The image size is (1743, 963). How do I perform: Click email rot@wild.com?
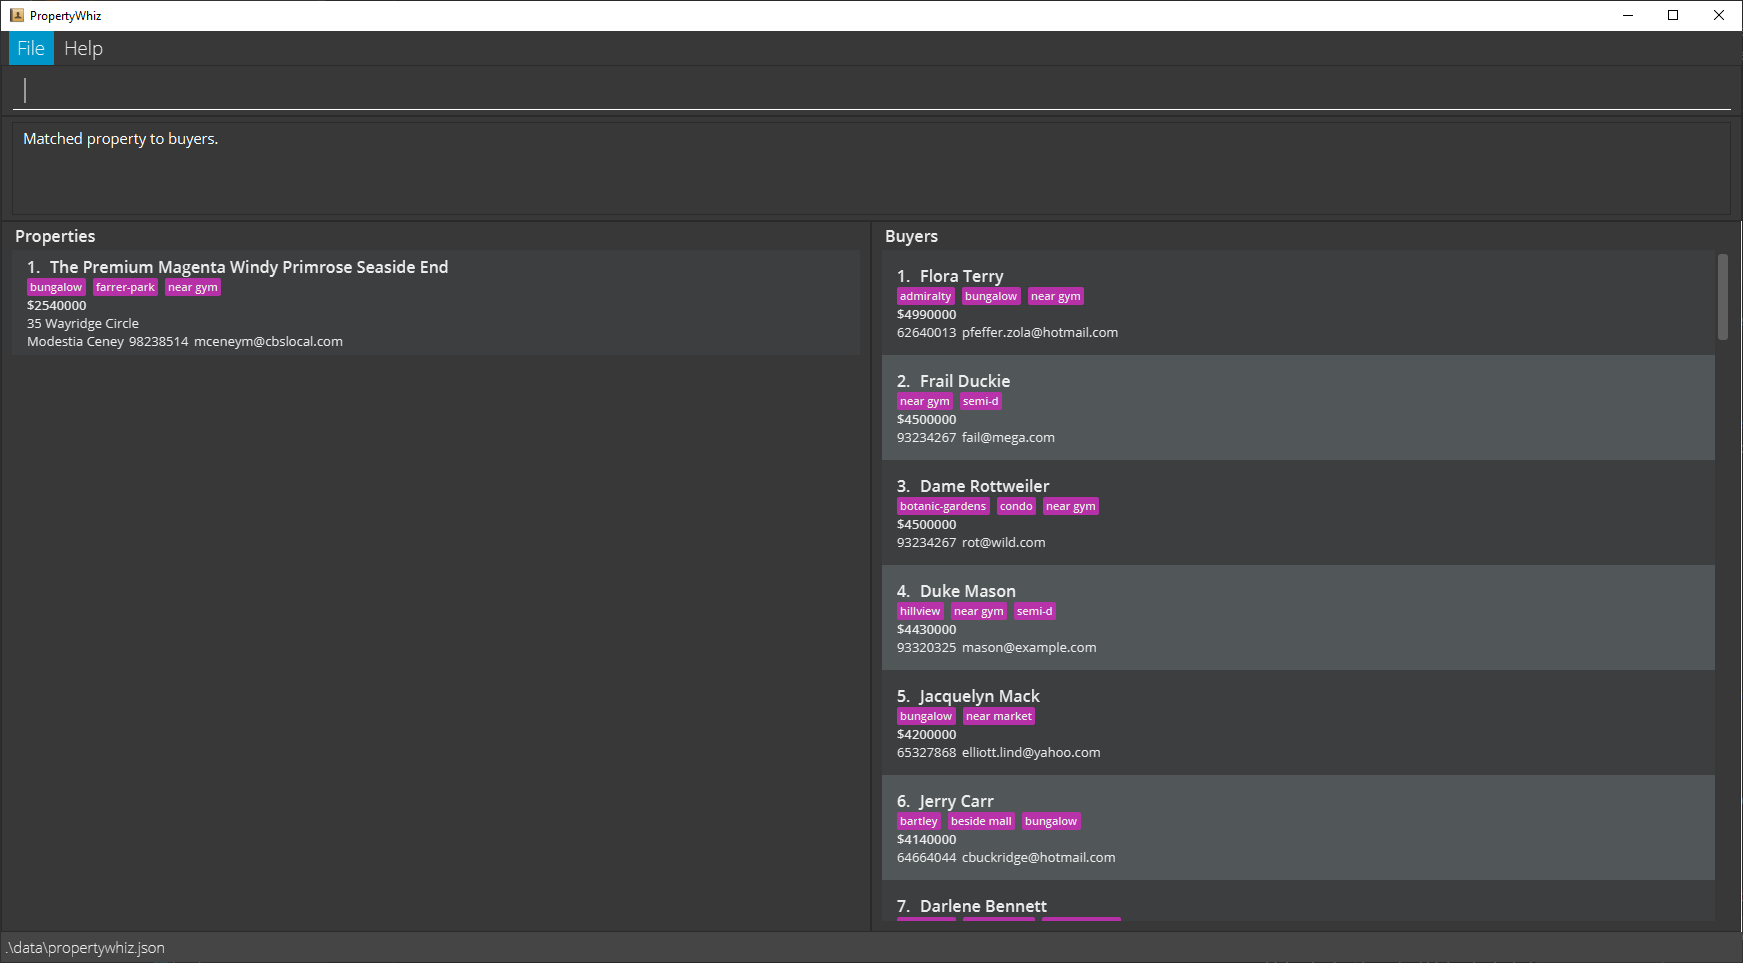[1004, 543]
